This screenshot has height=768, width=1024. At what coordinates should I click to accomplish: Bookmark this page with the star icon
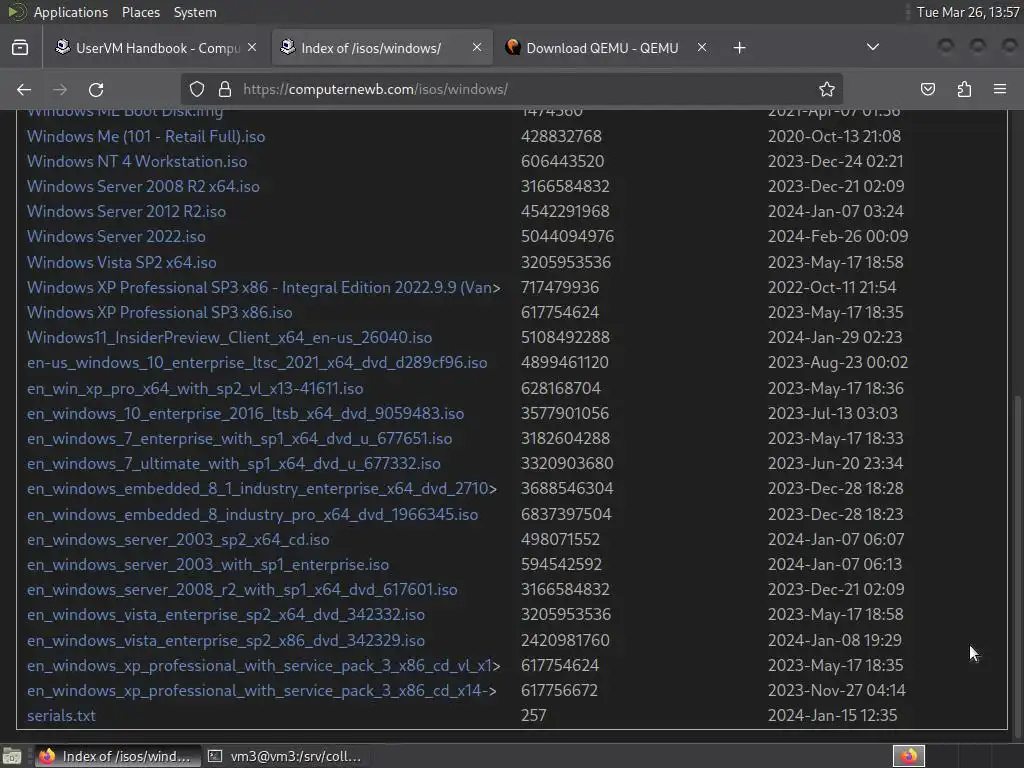(x=827, y=89)
